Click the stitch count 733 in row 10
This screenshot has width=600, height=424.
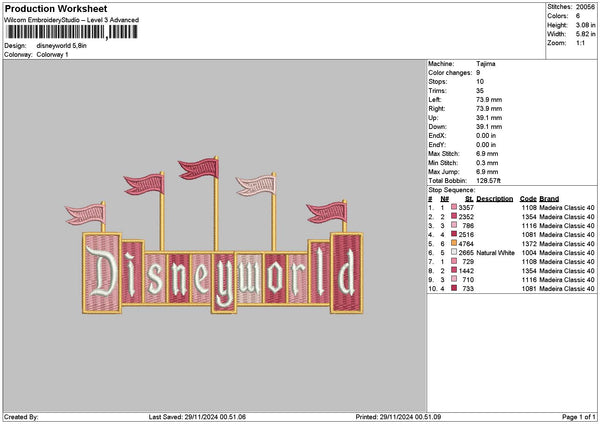468,289
